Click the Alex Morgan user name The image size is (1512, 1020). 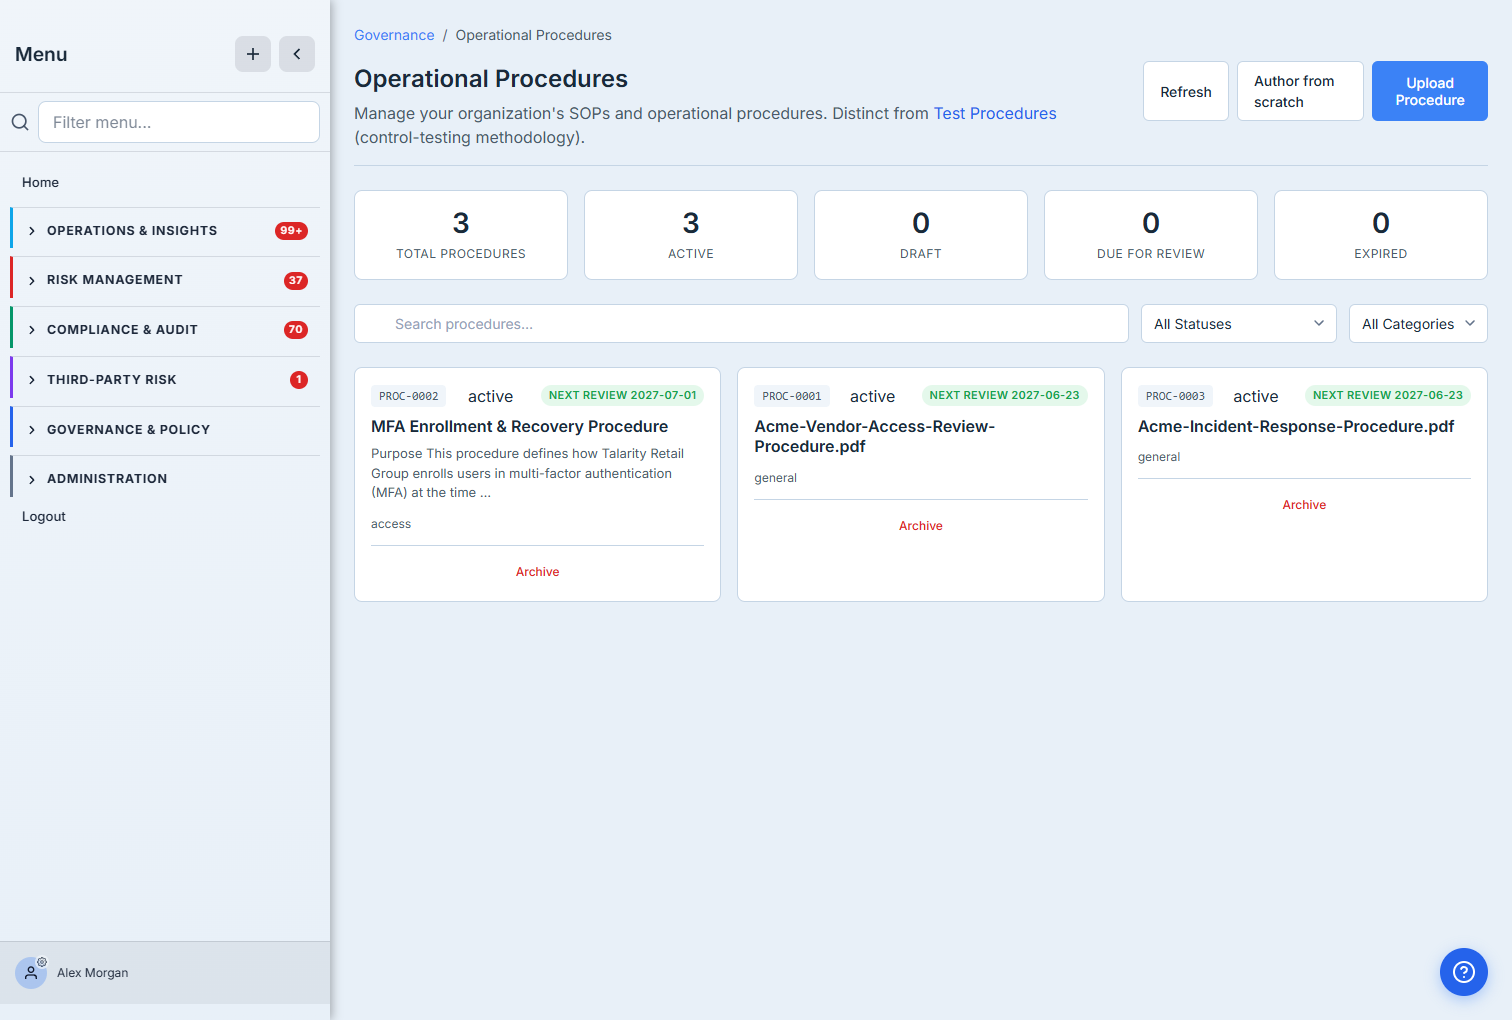92,973
